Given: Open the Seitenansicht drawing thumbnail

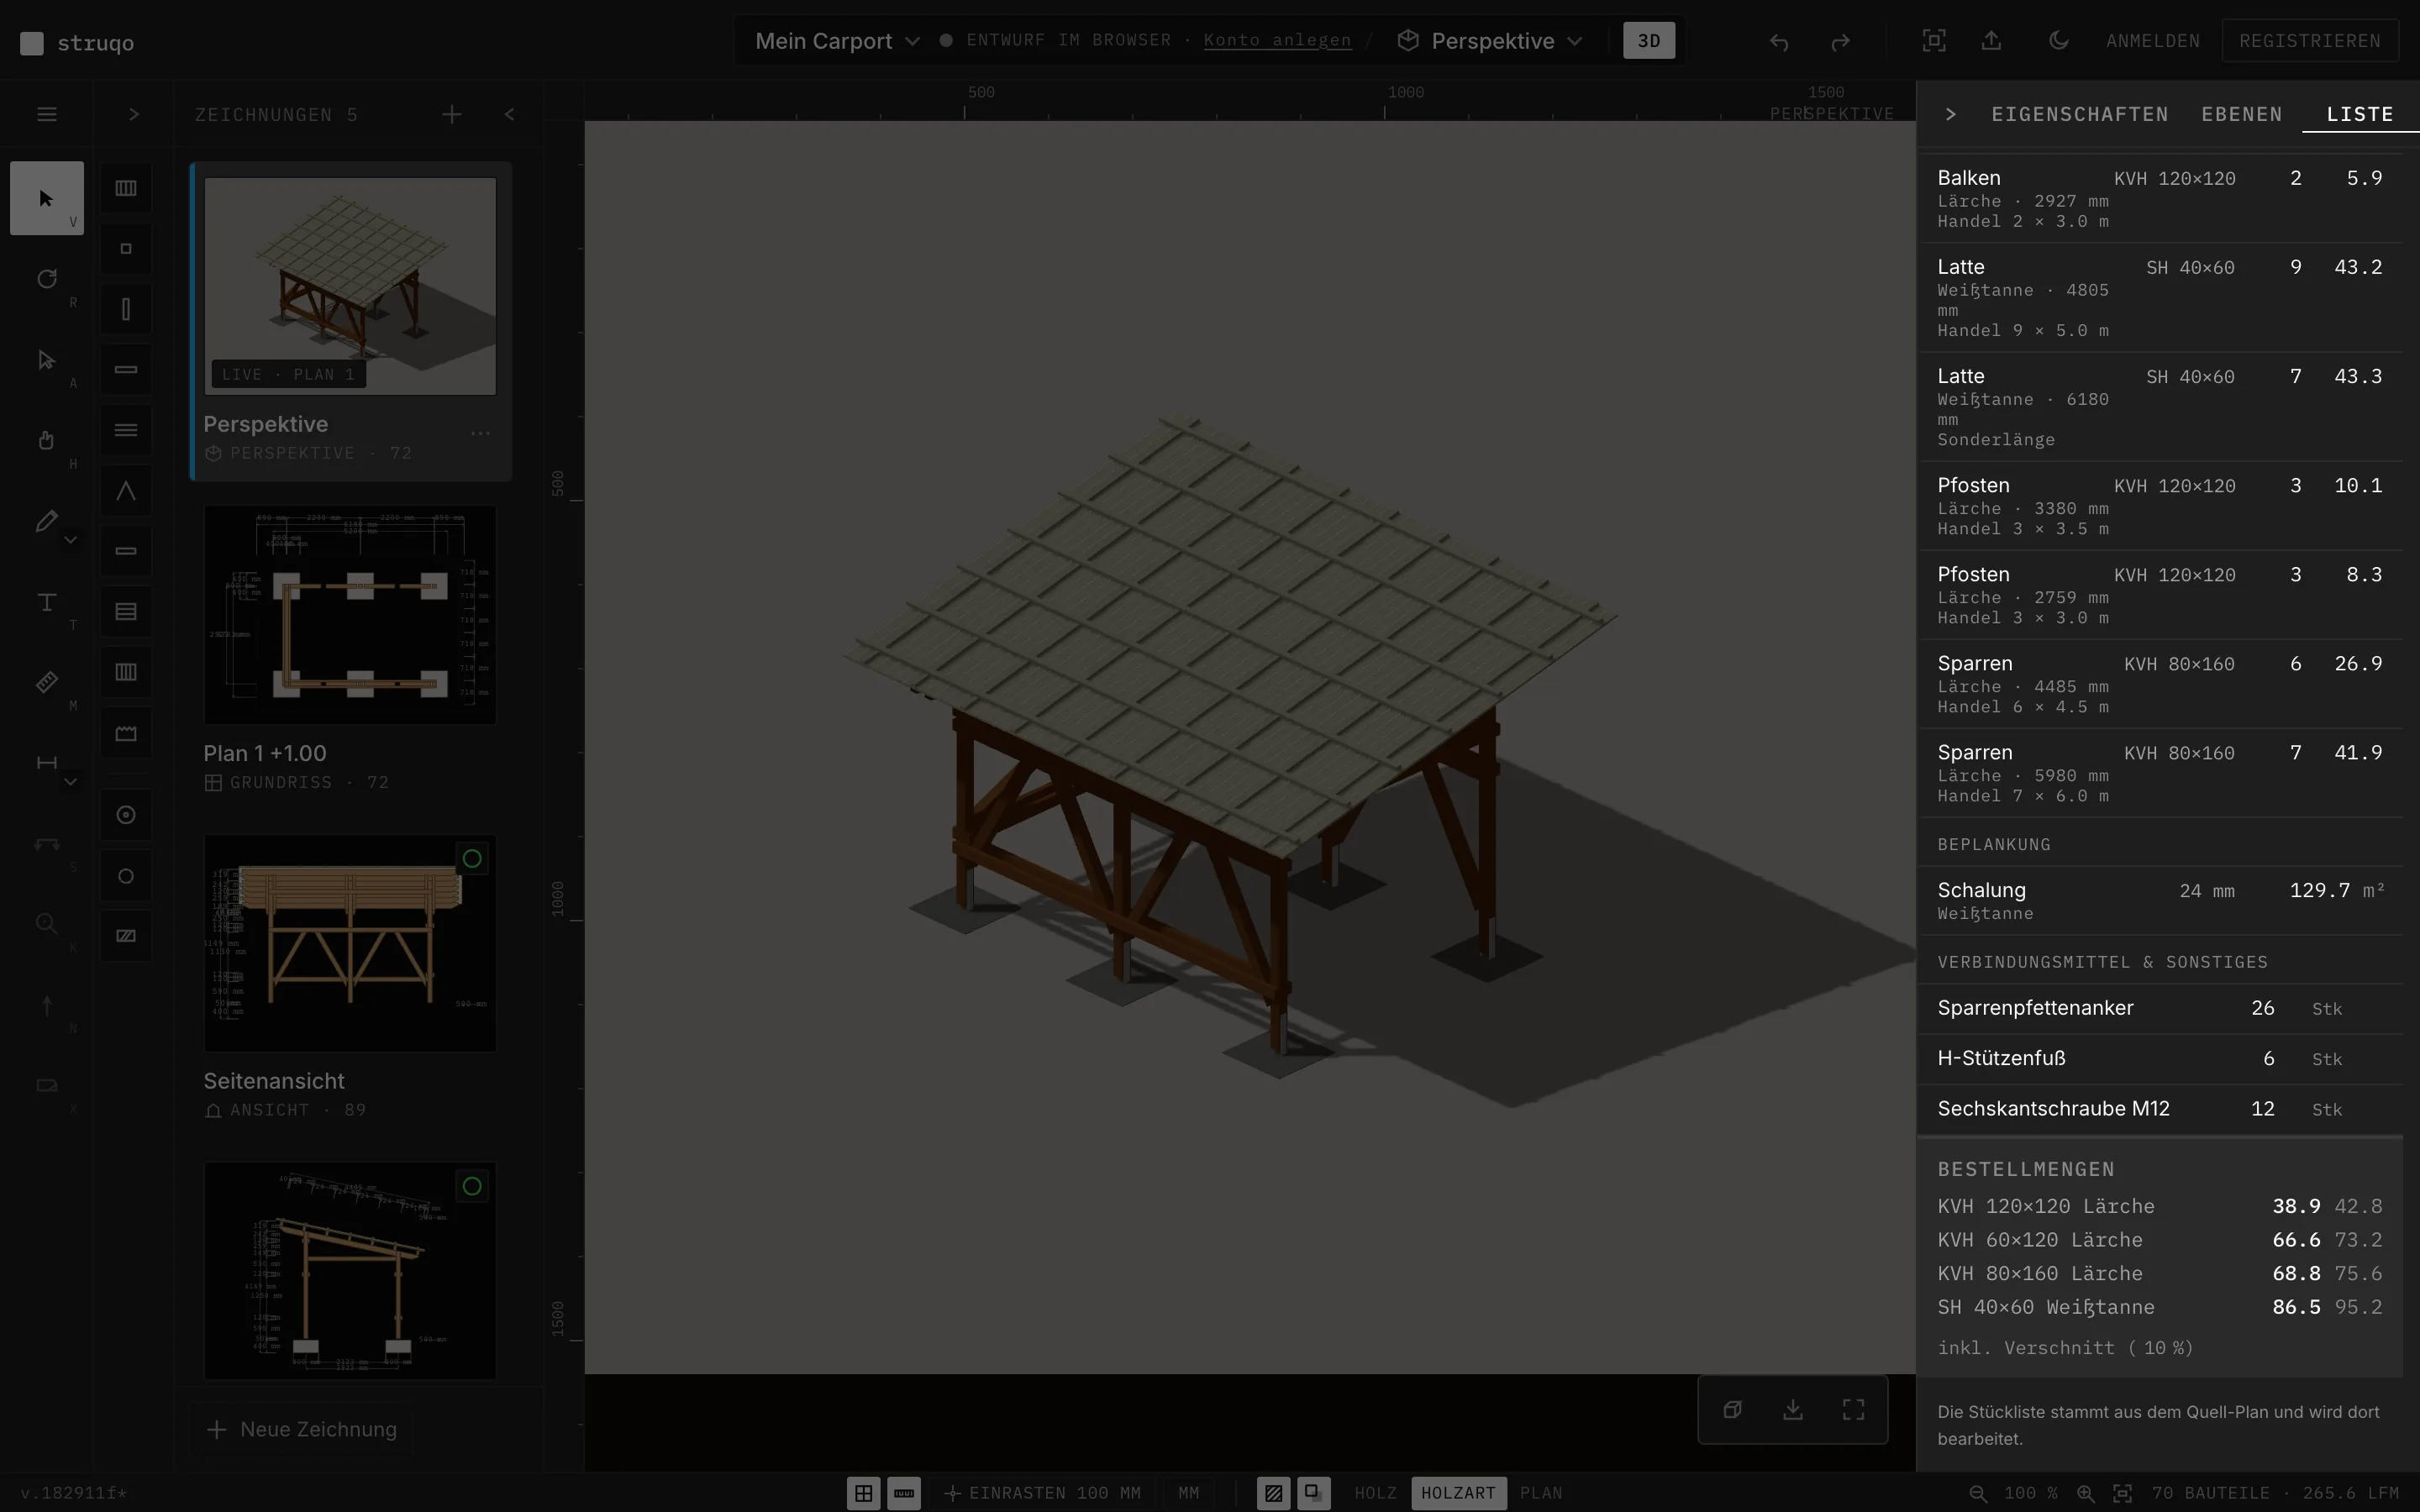Looking at the screenshot, I should click(x=350, y=943).
